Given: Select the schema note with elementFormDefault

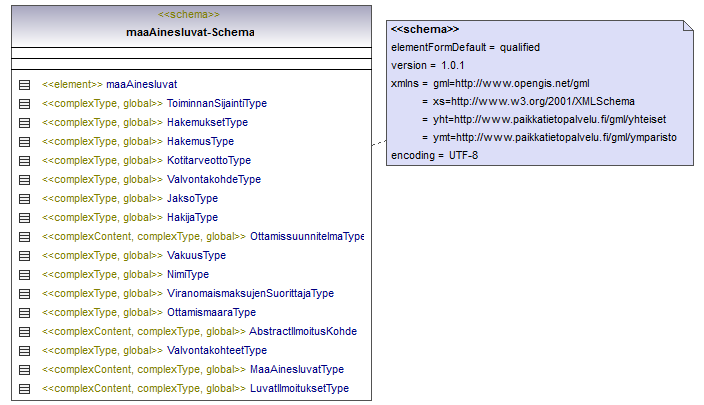Looking at the screenshot, I should pyautogui.click(x=540, y=93).
